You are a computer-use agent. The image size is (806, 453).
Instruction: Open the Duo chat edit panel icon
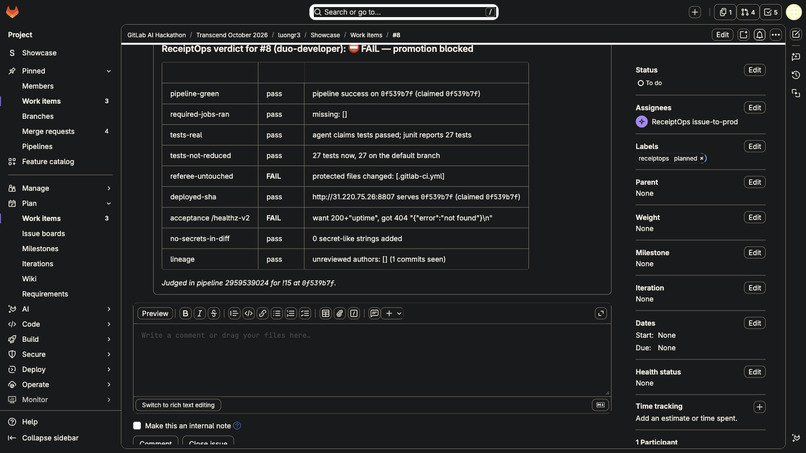796,34
